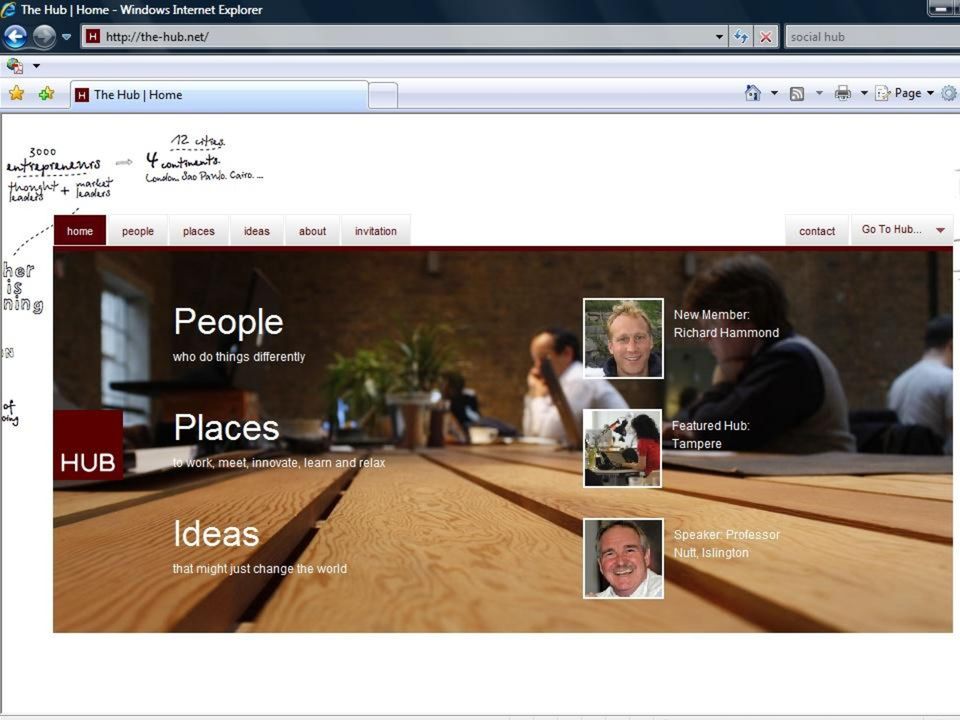Image resolution: width=960 pixels, height=720 pixels.
Task: Click the address bar with the-hub.net URL
Action: (x=404, y=37)
